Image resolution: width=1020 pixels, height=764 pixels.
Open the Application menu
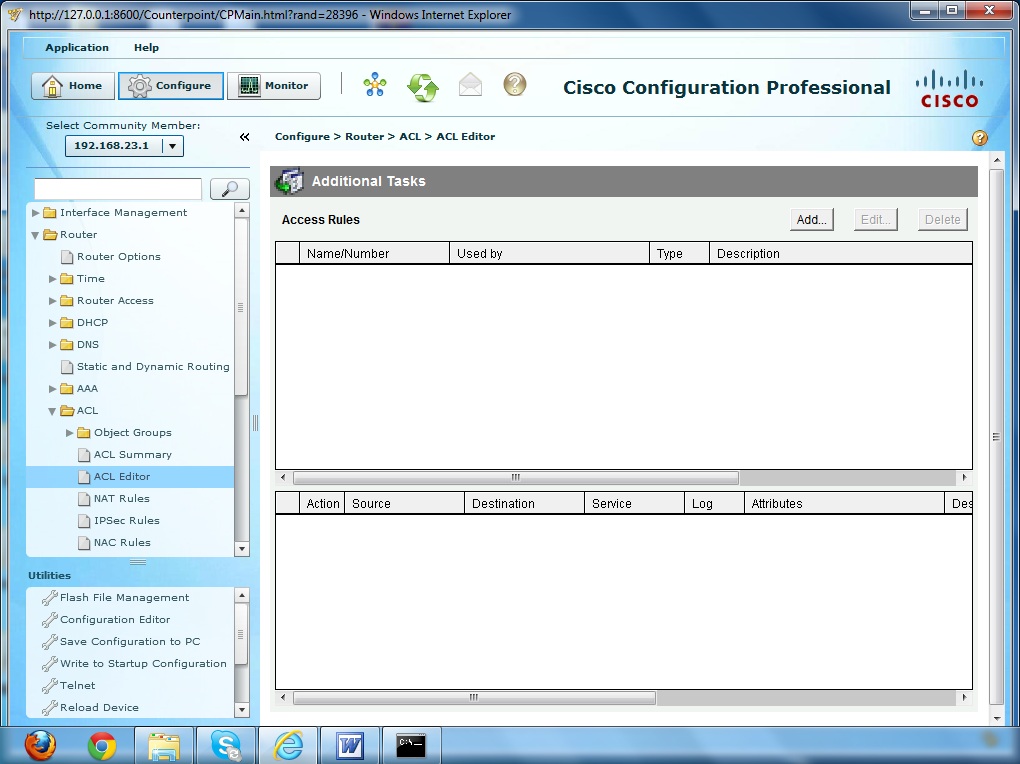[76, 47]
